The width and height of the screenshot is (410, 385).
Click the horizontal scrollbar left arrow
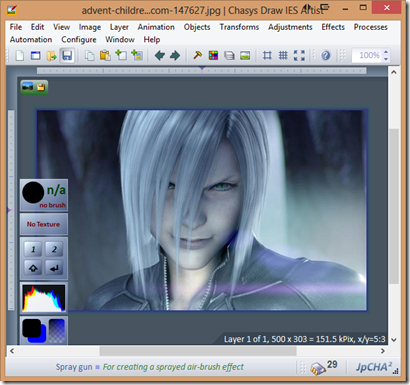tap(12, 351)
